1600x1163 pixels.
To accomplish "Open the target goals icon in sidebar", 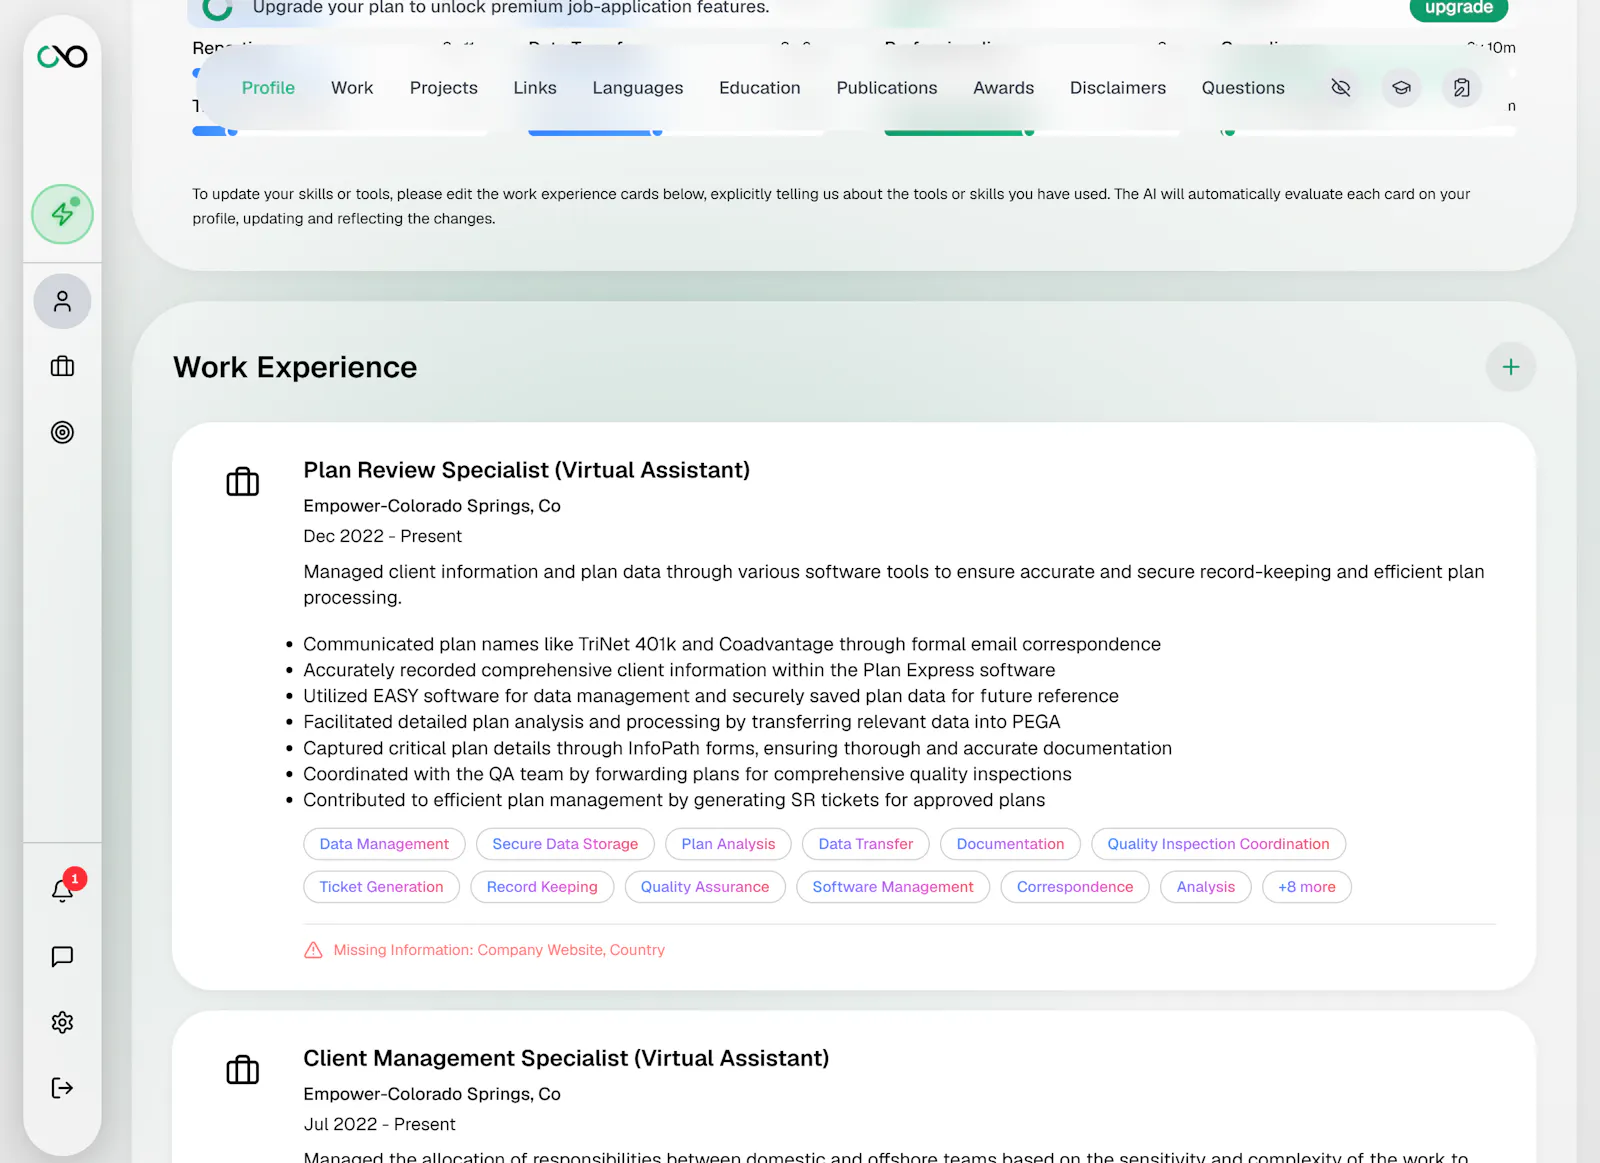I will coord(62,432).
